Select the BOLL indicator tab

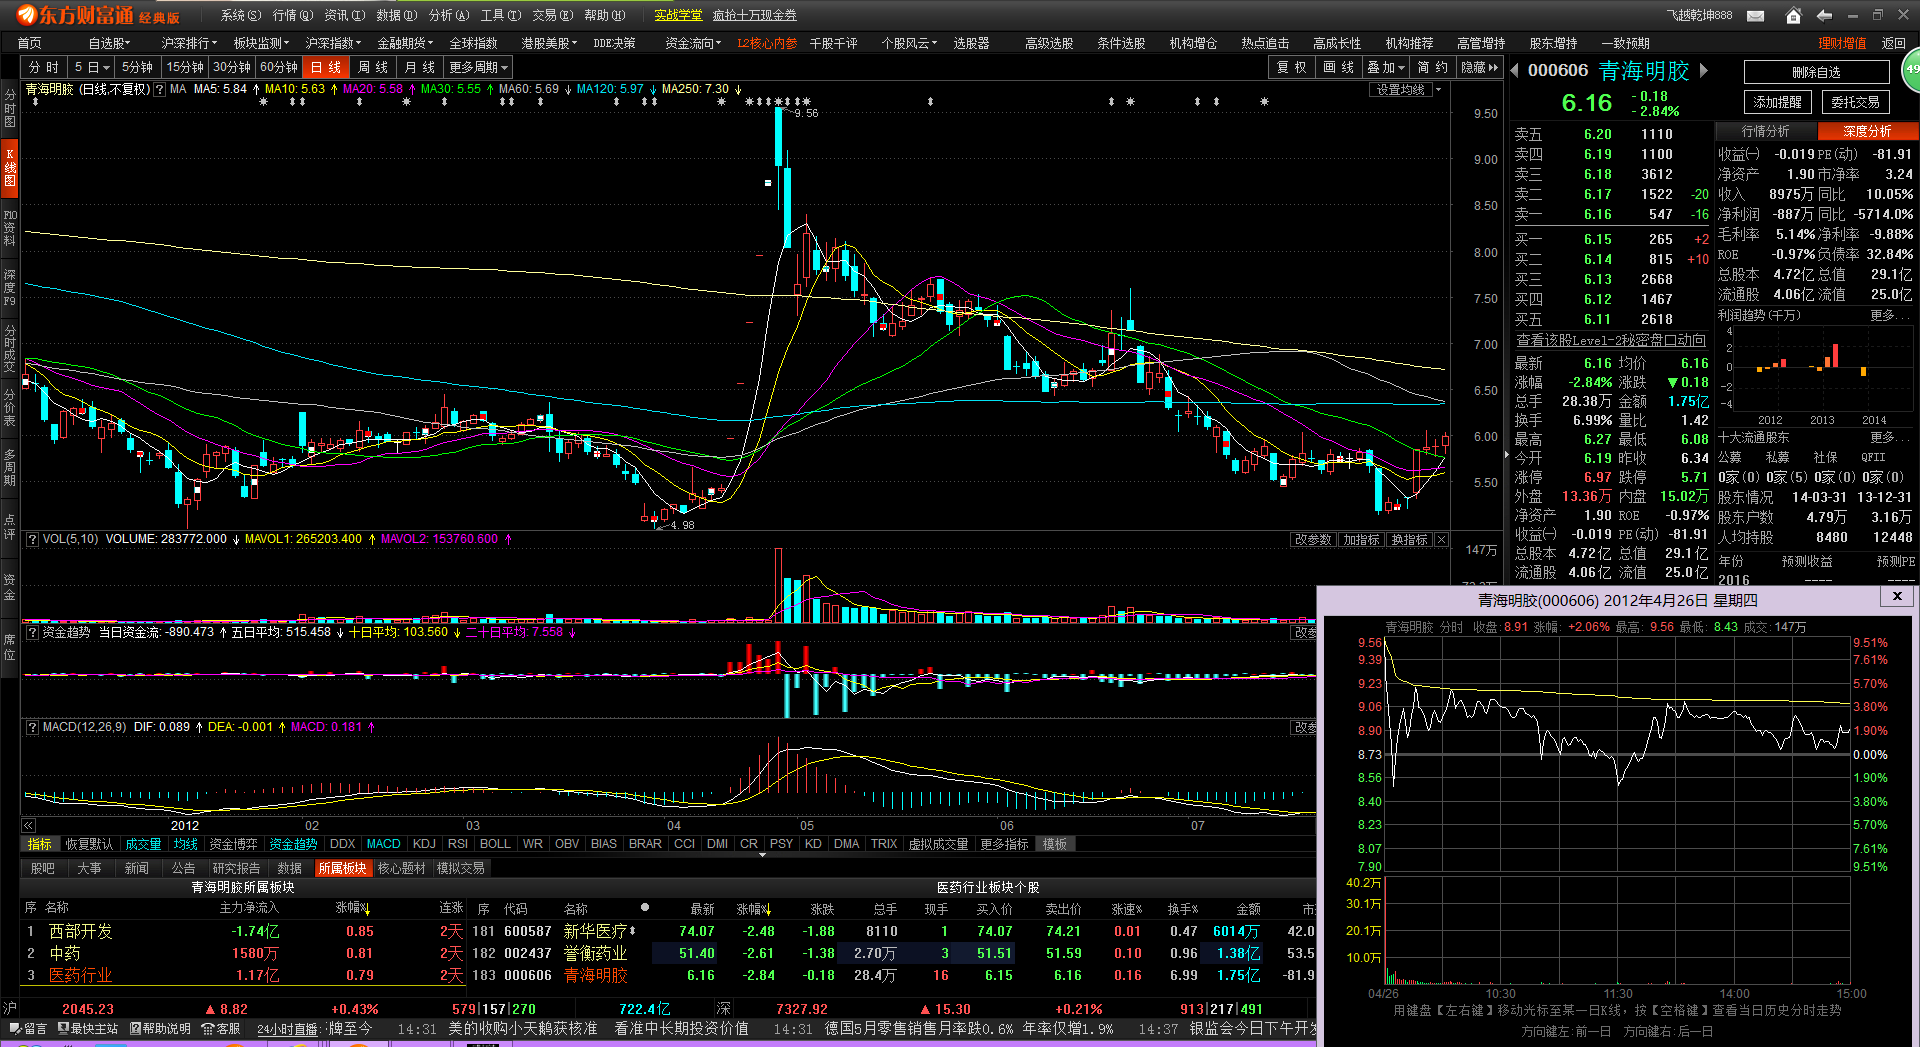point(495,844)
